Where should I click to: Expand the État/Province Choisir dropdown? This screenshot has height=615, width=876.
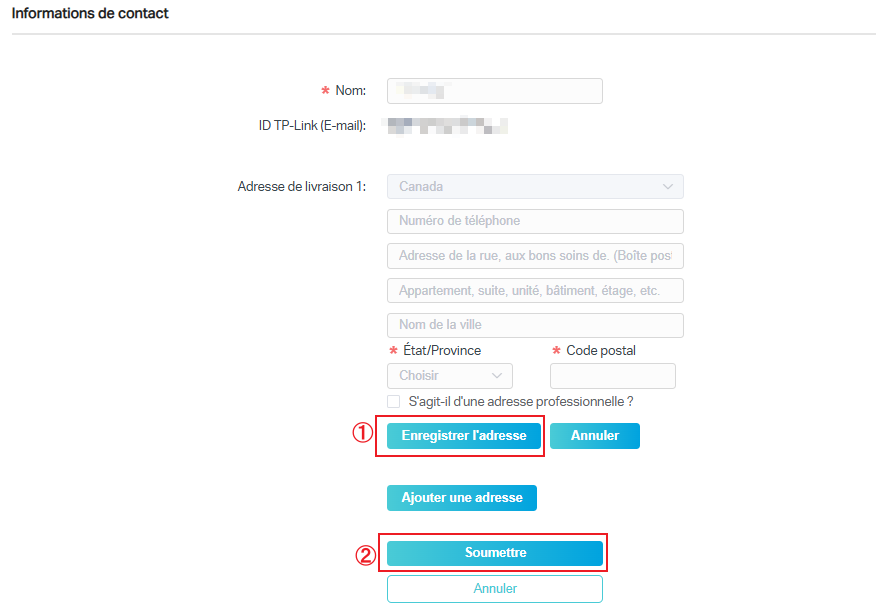click(448, 375)
